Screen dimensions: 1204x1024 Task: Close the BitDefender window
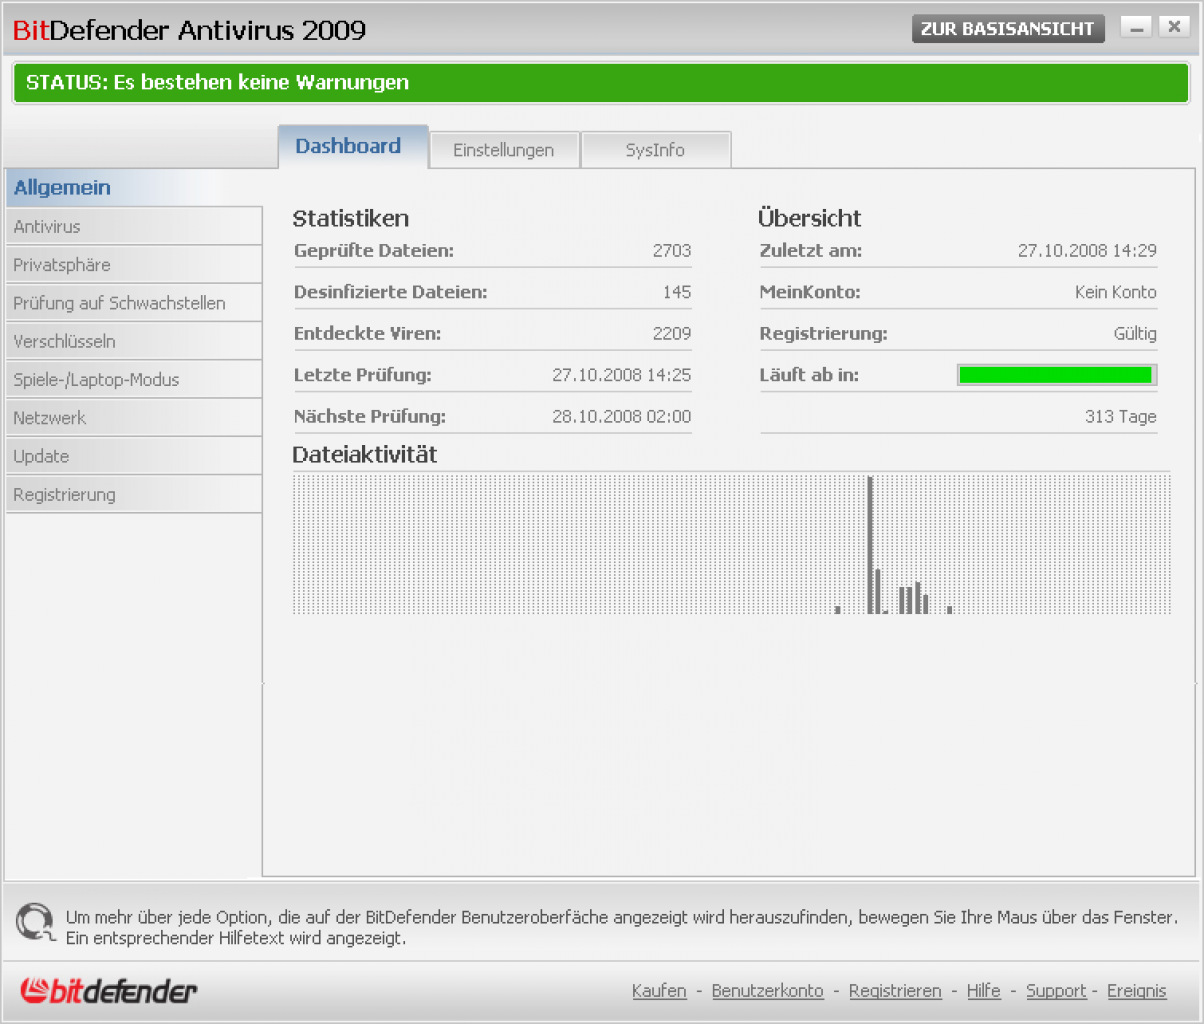pos(1174,28)
